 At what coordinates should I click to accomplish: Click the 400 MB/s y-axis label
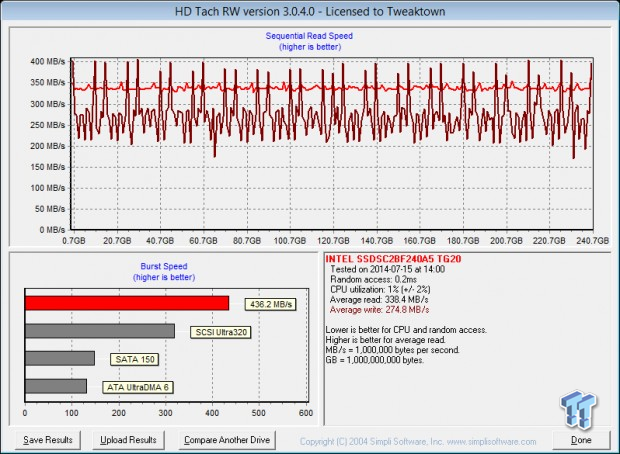(47, 62)
